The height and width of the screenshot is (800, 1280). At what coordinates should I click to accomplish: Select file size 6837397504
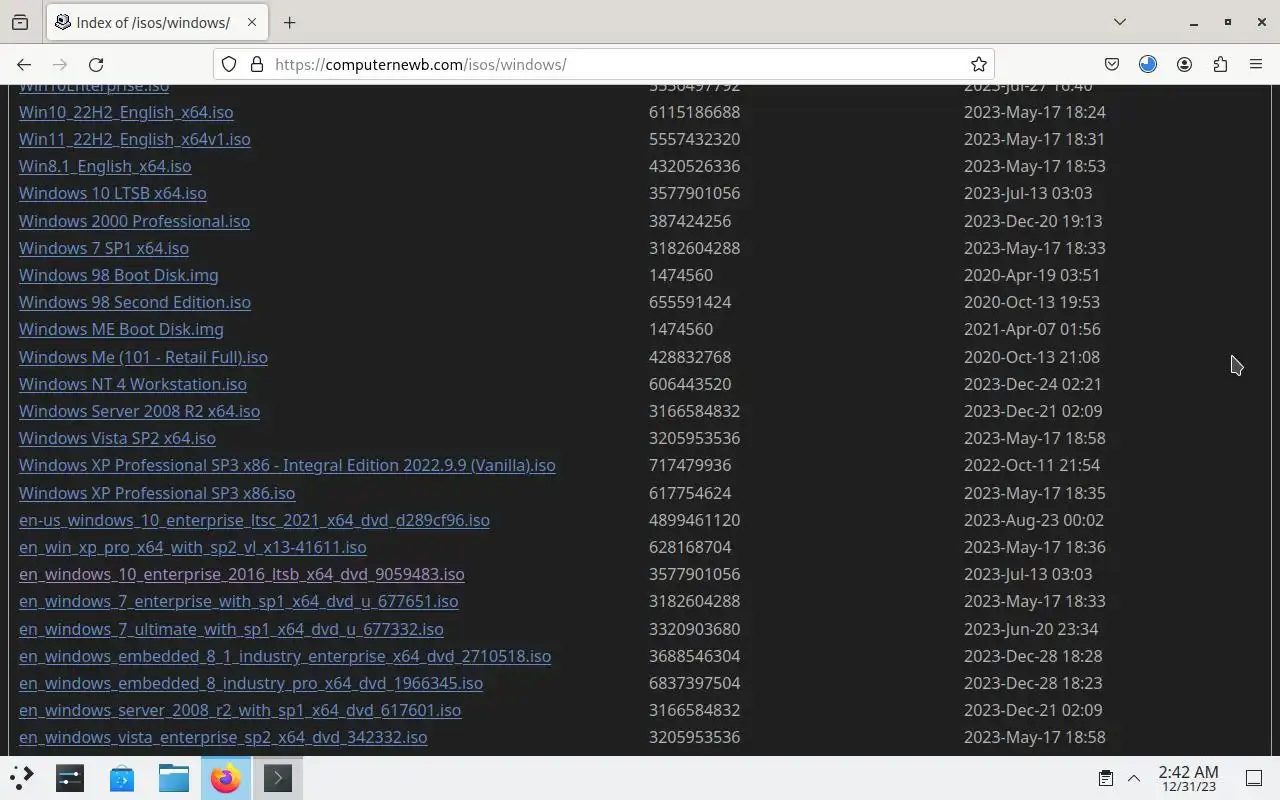694,683
